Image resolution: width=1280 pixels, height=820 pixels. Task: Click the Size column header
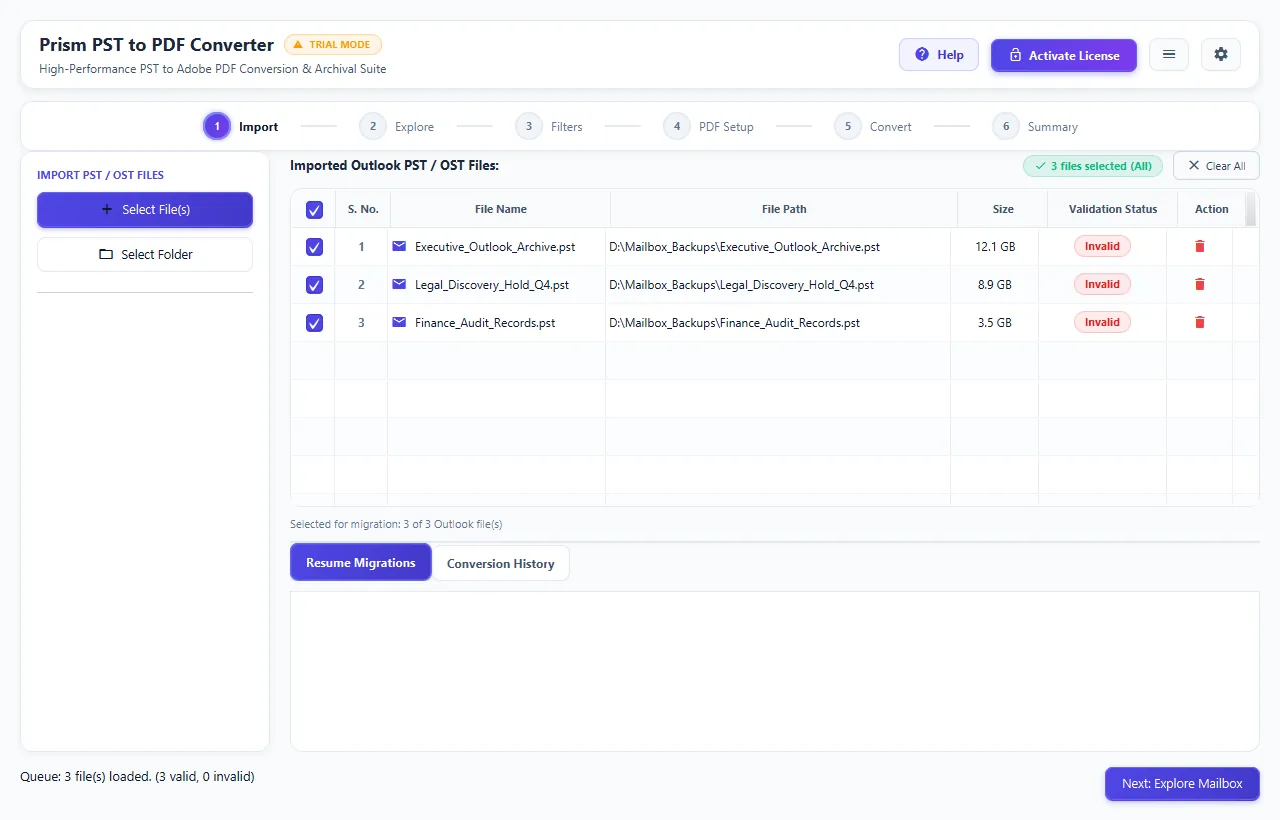click(1003, 209)
